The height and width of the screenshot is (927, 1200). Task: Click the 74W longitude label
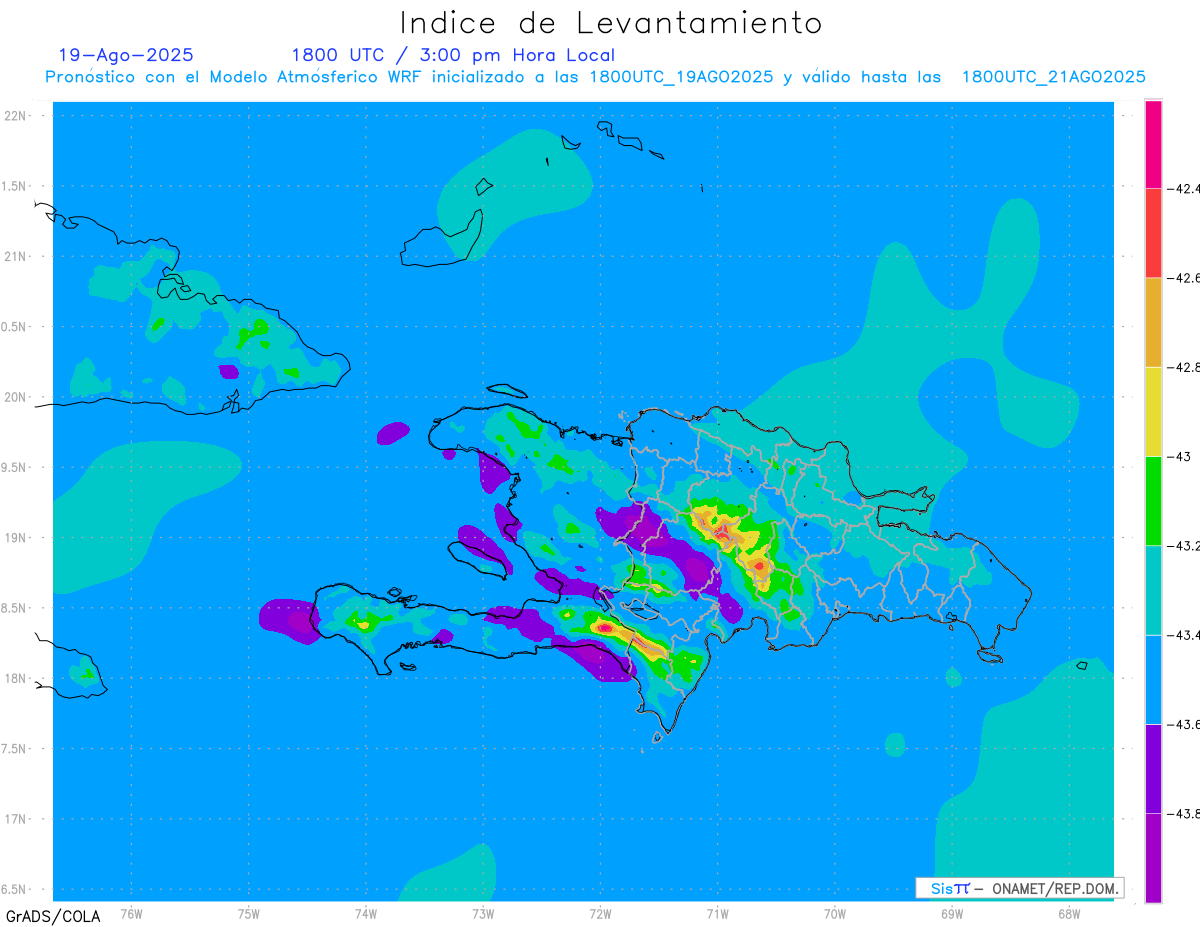[x=366, y=913]
